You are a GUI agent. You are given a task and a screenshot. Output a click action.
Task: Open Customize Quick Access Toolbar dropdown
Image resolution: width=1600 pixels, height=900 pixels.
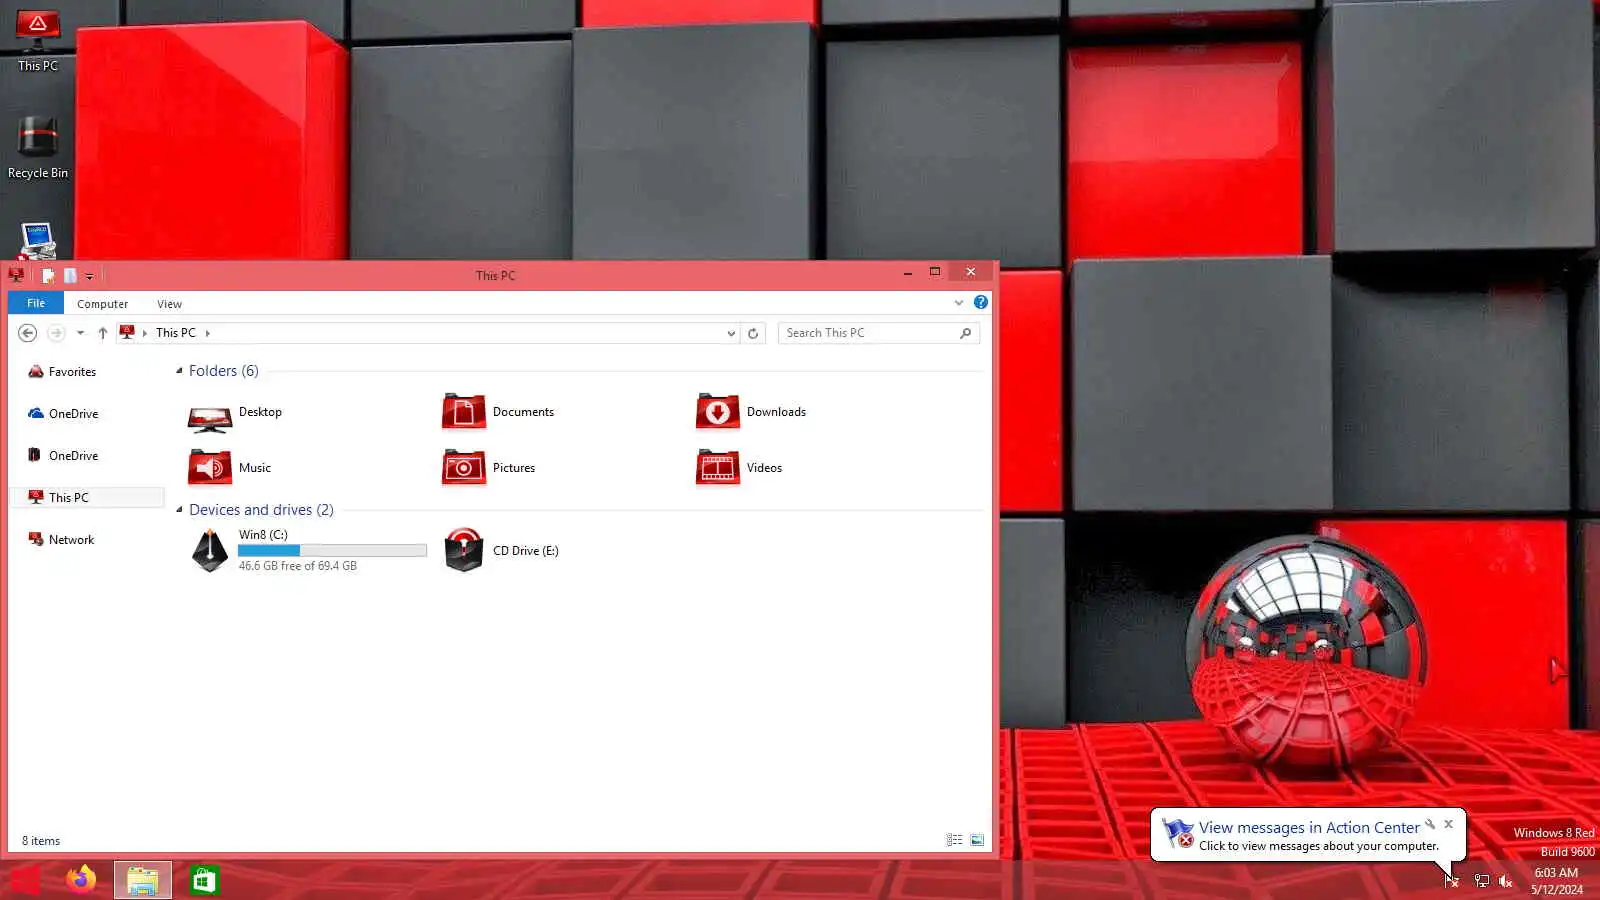click(89, 276)
